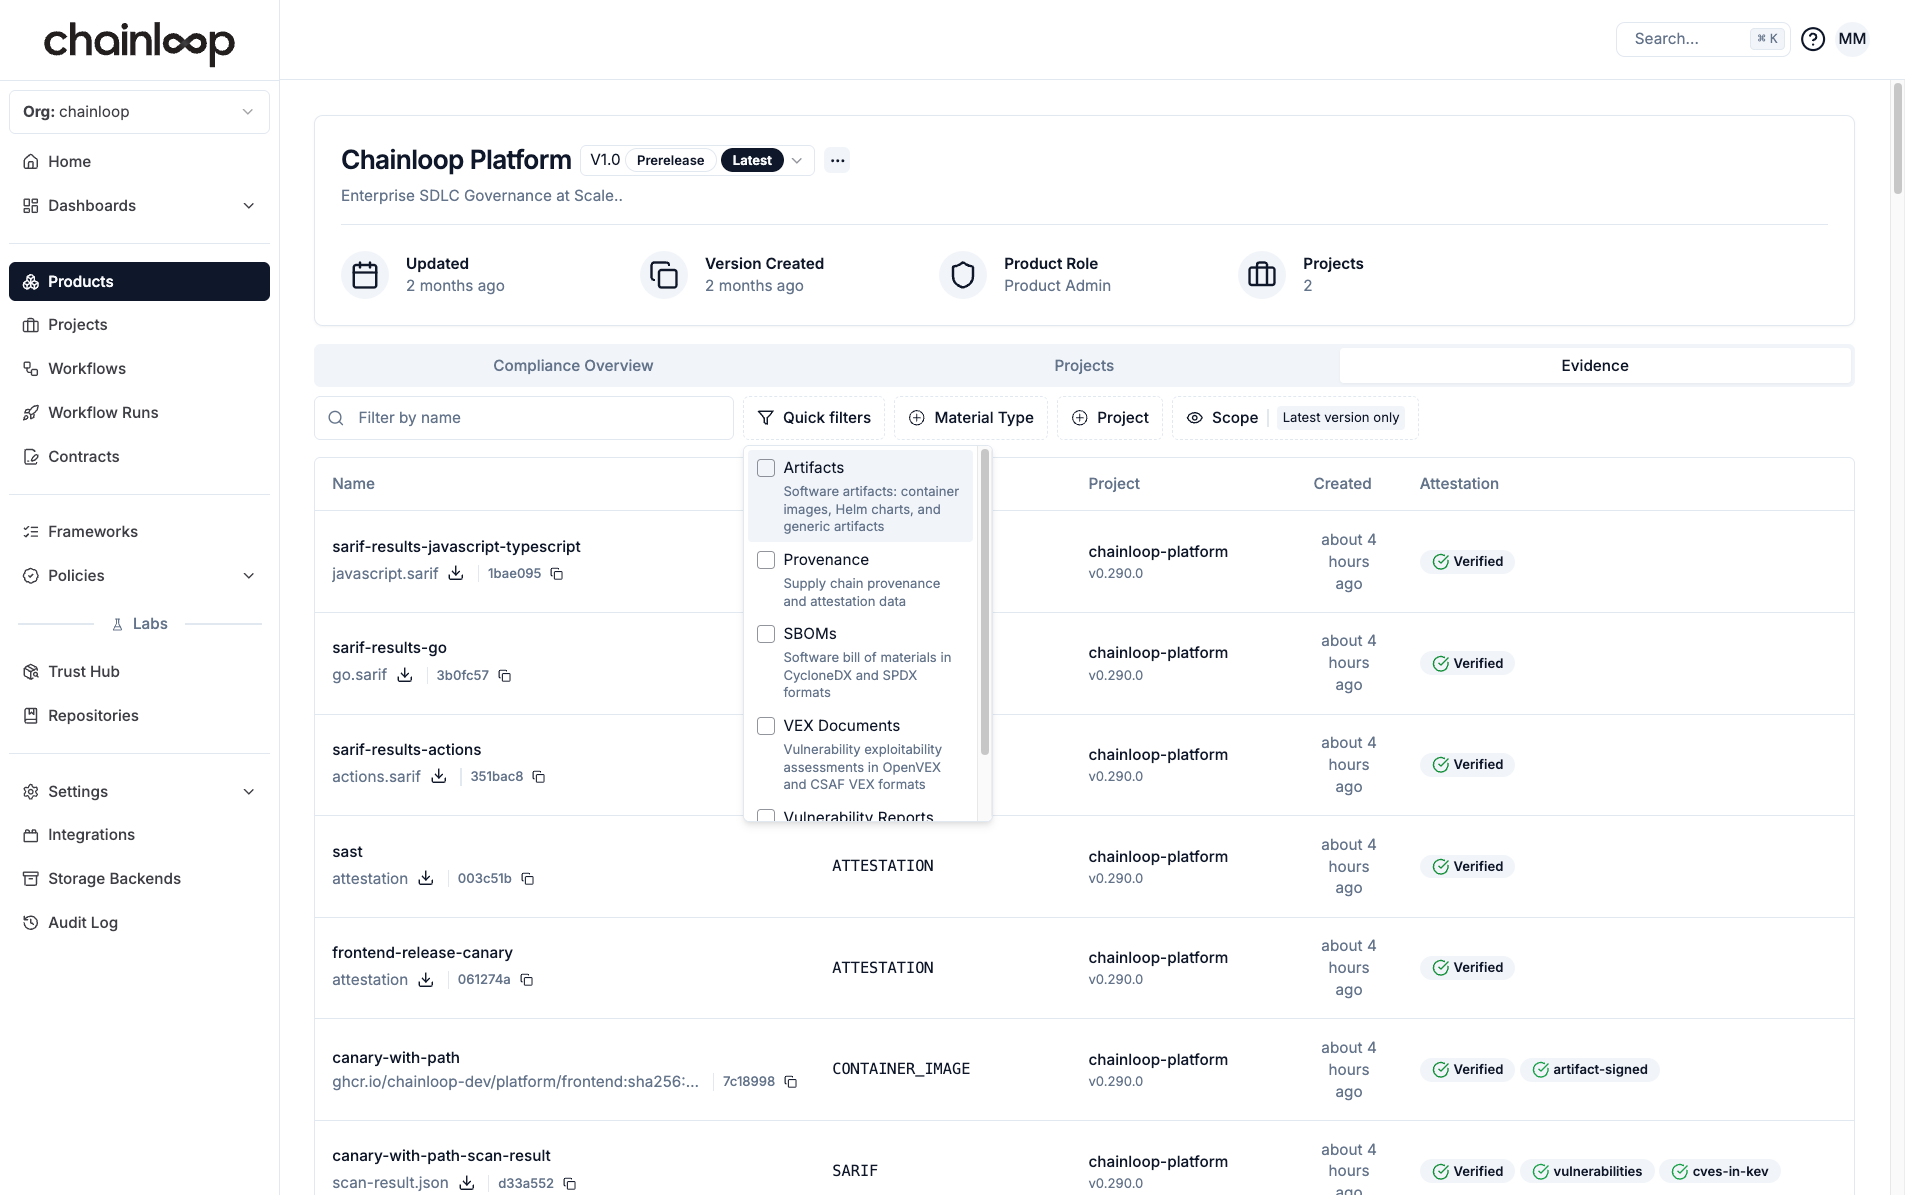Viewport: 1905px width, 1195px height.
Task: Click the page vertical scrollbar
Action: (1897, 140)
